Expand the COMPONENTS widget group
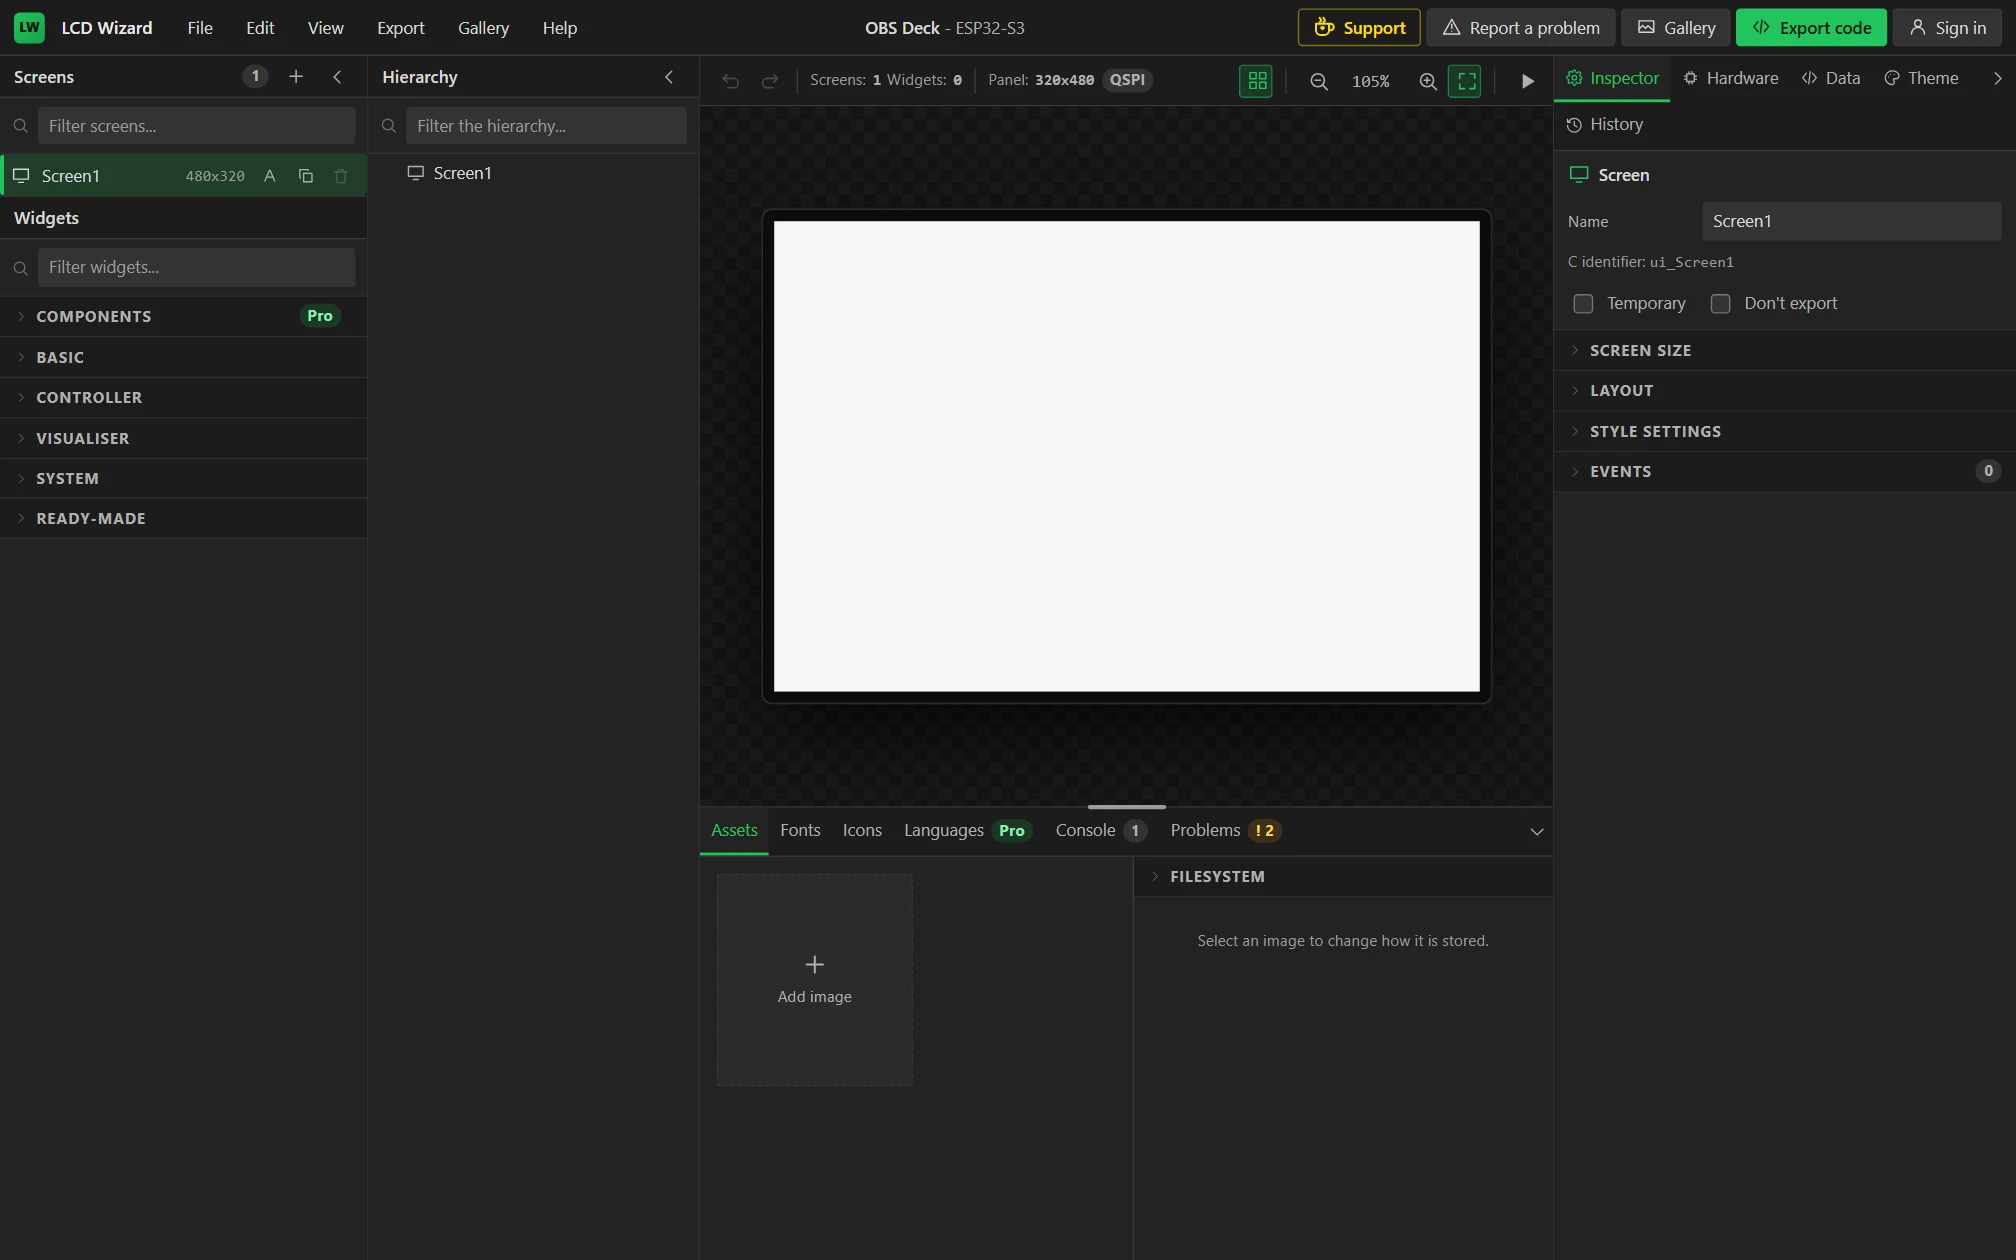The height and width of the screenshot is (1260, 2016). point(183,316)
